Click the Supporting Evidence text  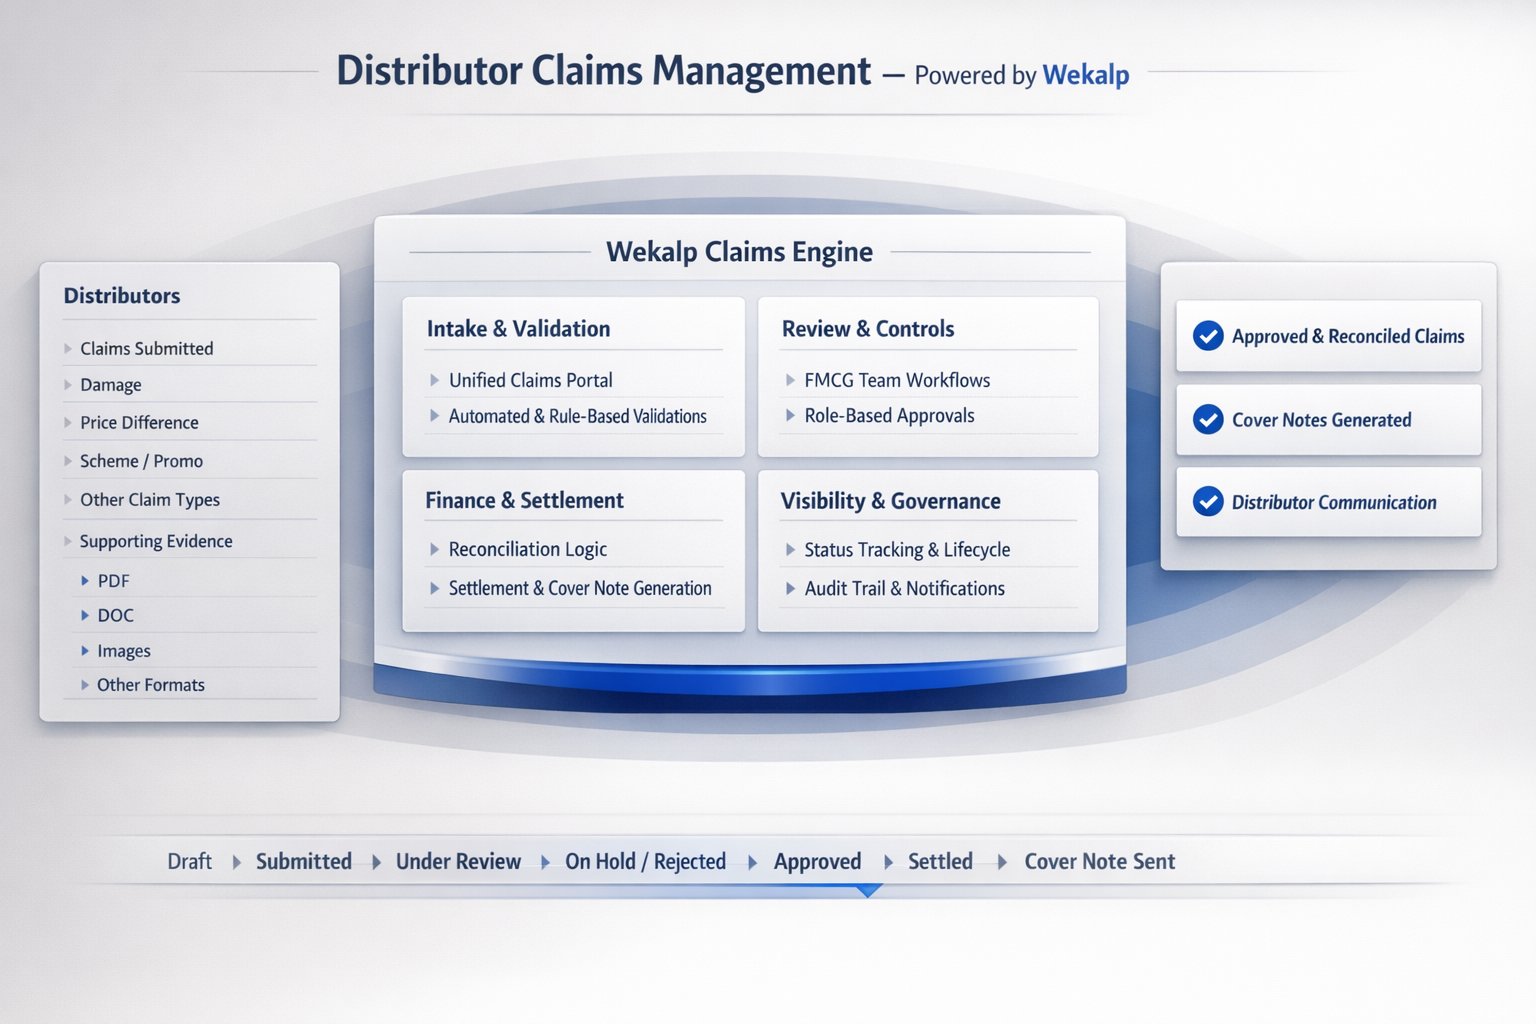pos(156,541)
